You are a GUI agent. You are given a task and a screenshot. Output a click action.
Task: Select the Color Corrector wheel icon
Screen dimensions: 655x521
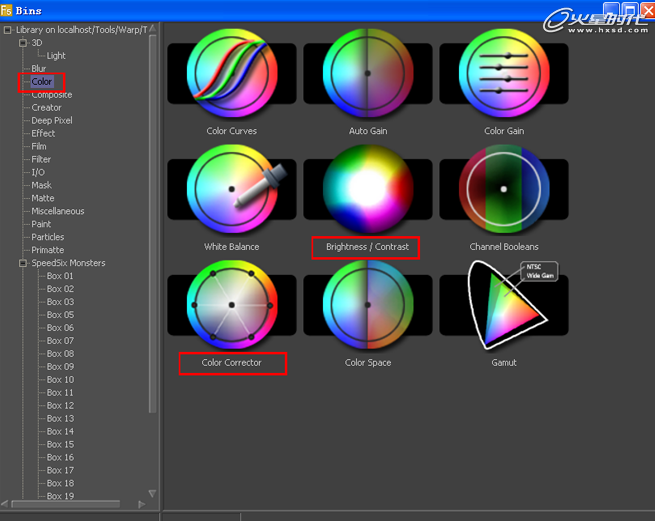coord(232,305)
